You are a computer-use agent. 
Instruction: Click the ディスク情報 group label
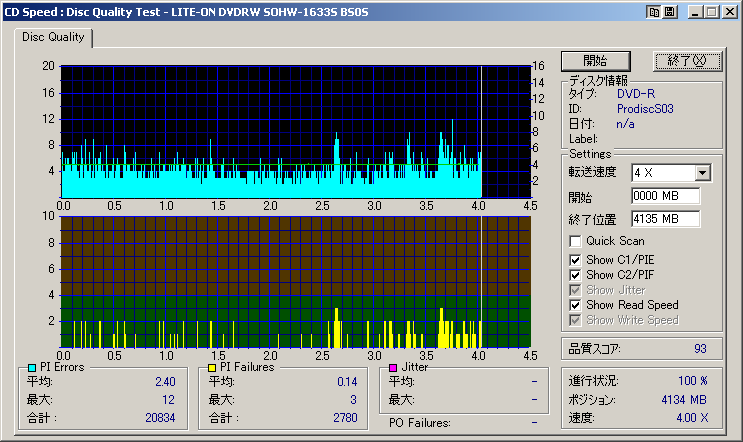[598, 80]
